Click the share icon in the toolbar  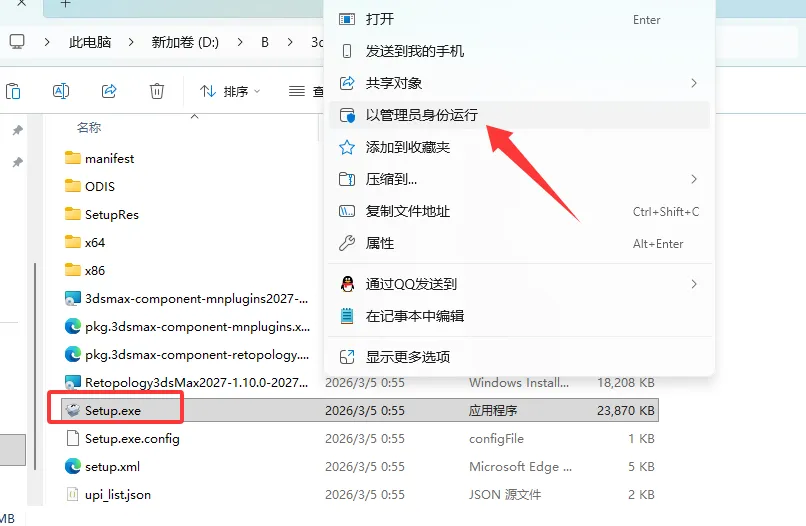pyautogui.click(x=109, y=92)
